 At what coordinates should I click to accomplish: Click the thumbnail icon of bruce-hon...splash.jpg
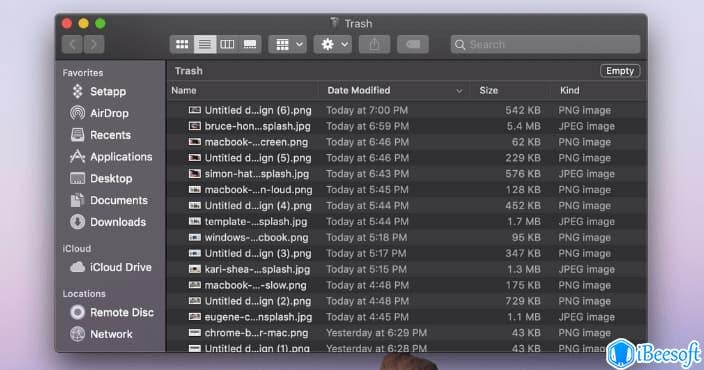[x=195, y=126]
